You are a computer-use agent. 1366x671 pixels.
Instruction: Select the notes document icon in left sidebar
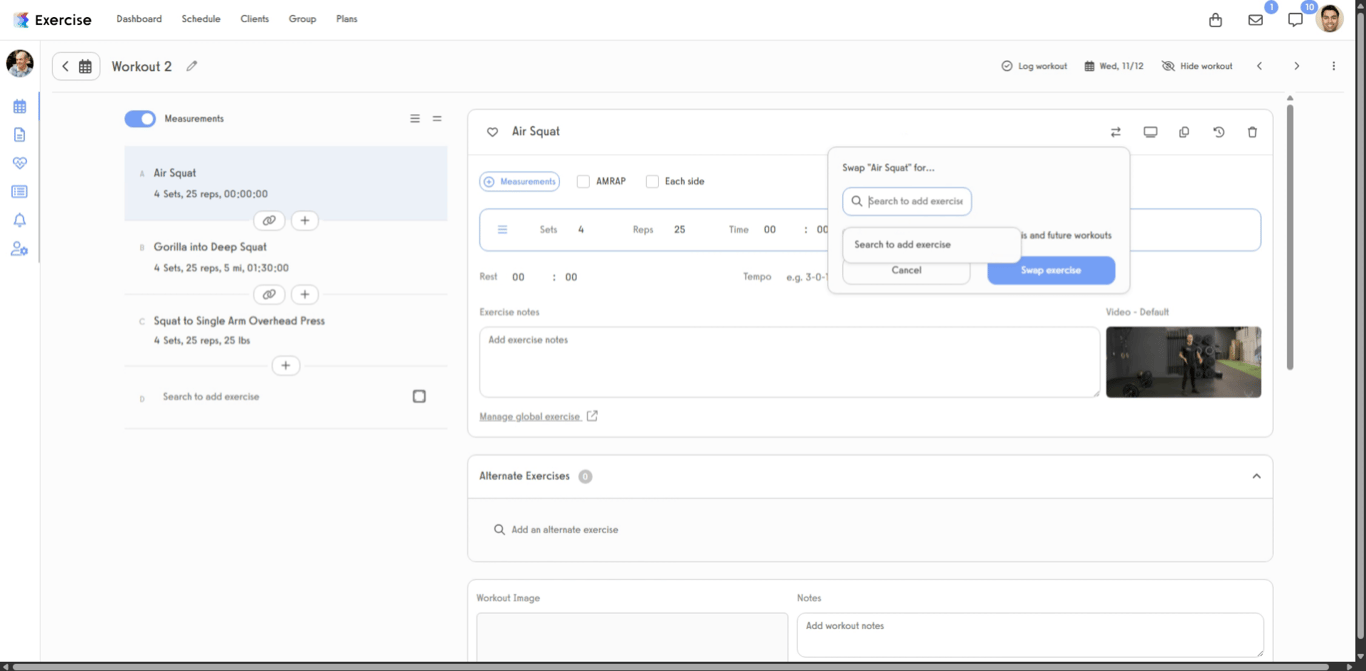pos(20,133)
